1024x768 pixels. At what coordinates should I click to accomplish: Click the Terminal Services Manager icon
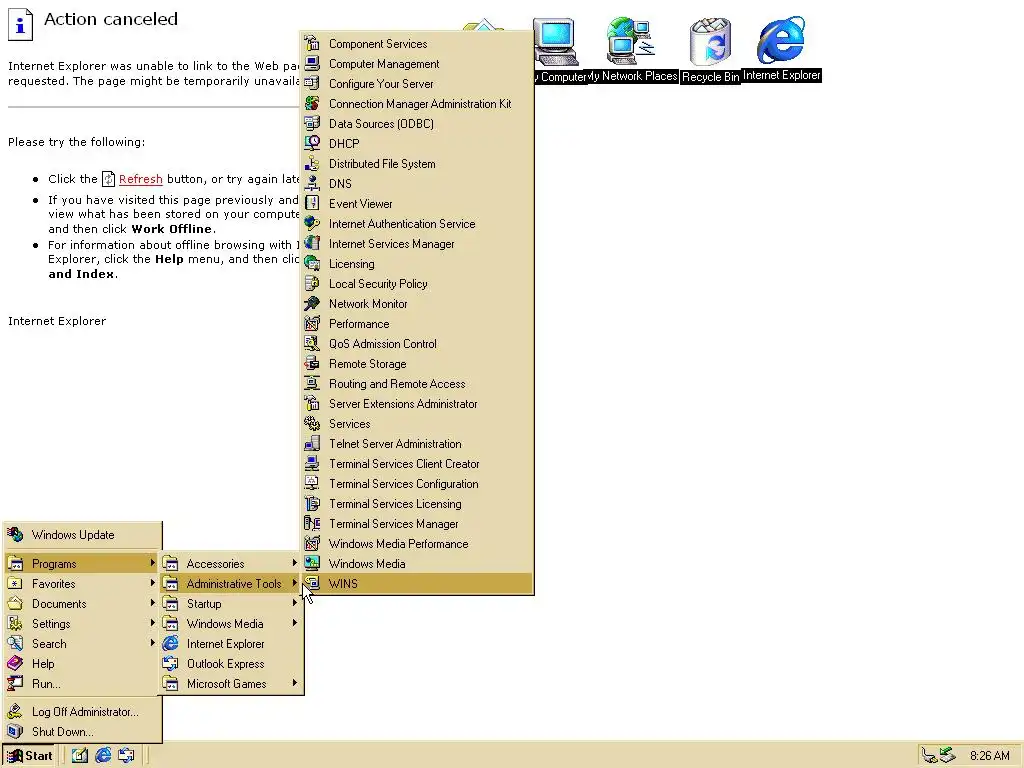click(x=312, y=524)
